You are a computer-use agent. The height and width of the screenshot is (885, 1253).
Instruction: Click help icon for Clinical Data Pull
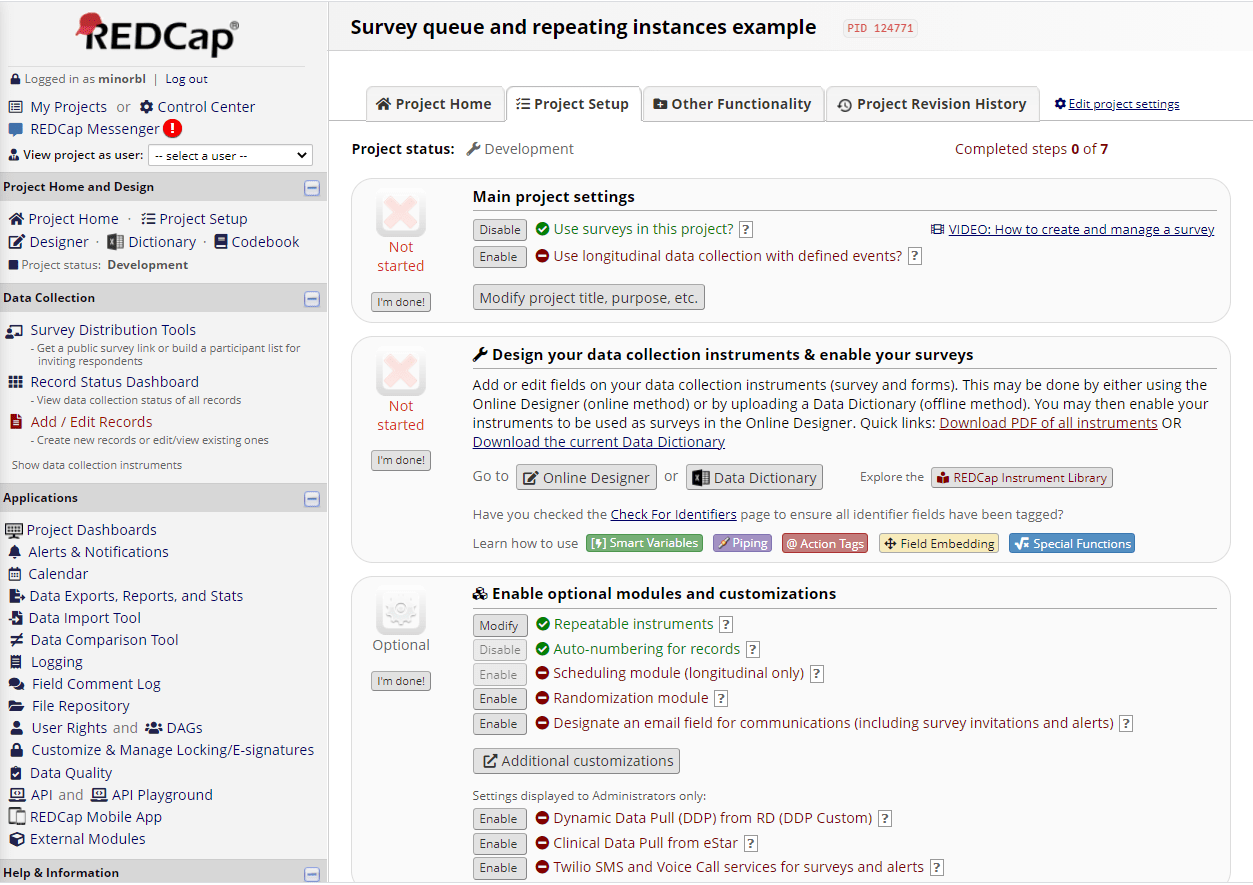click(751, 843)
